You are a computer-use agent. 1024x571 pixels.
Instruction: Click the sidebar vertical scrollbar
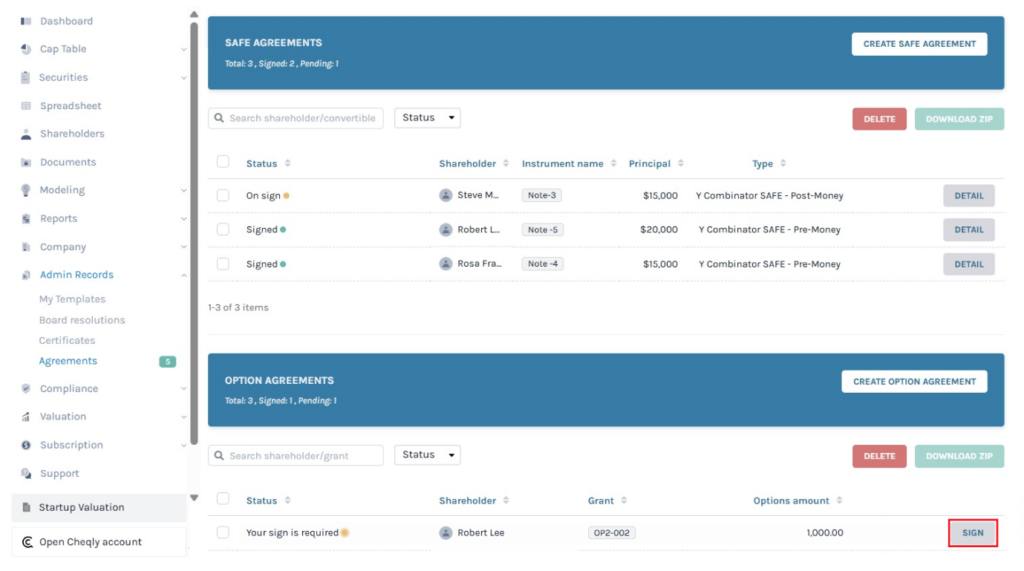pos(194,230)
